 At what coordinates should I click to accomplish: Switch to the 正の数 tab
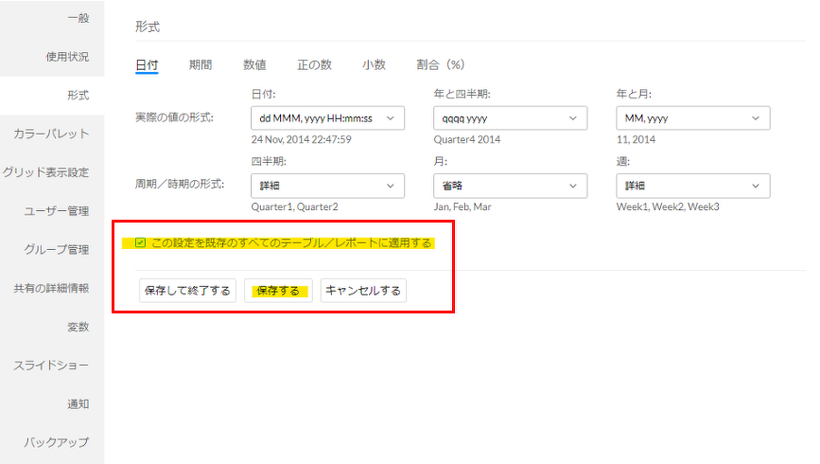point(314,65)
